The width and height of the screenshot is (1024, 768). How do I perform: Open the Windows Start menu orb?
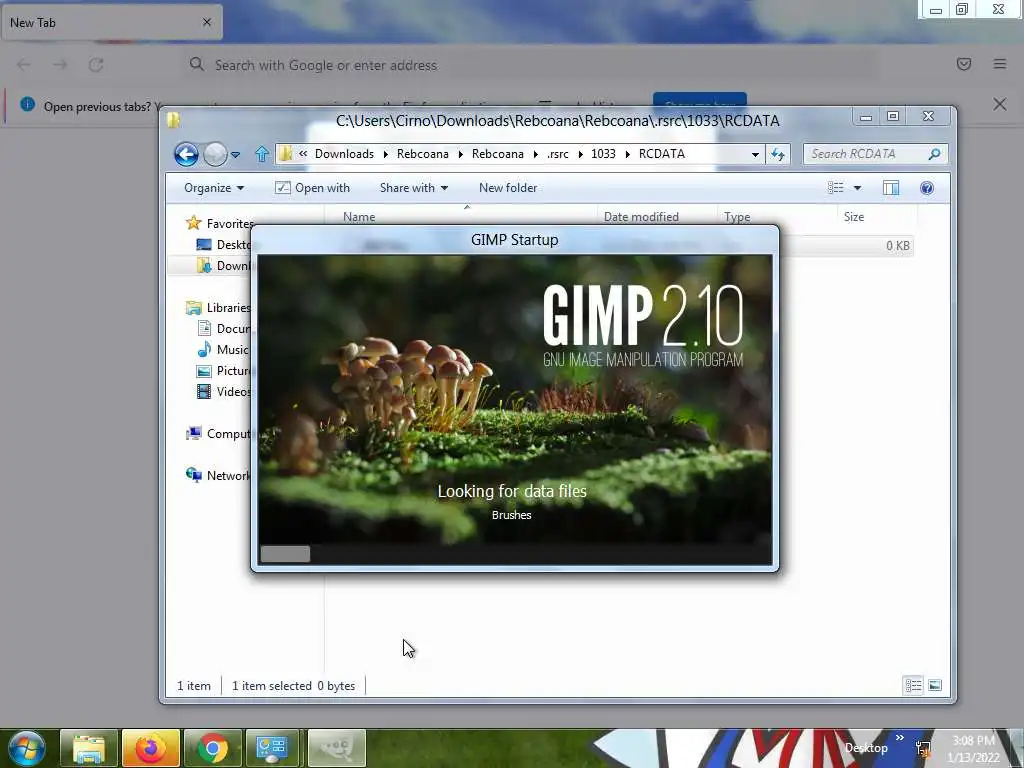pyautogui.click(x=26, y=748)
